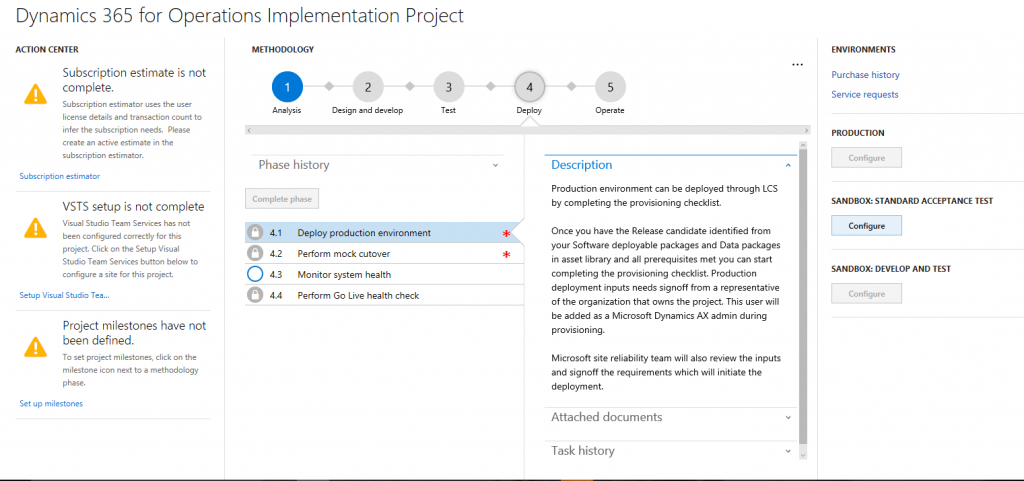The width and height of the screenshot is (1024, 481).
Task: Toggle the Monitor system health status circle
Action: (x=255, y=274)
